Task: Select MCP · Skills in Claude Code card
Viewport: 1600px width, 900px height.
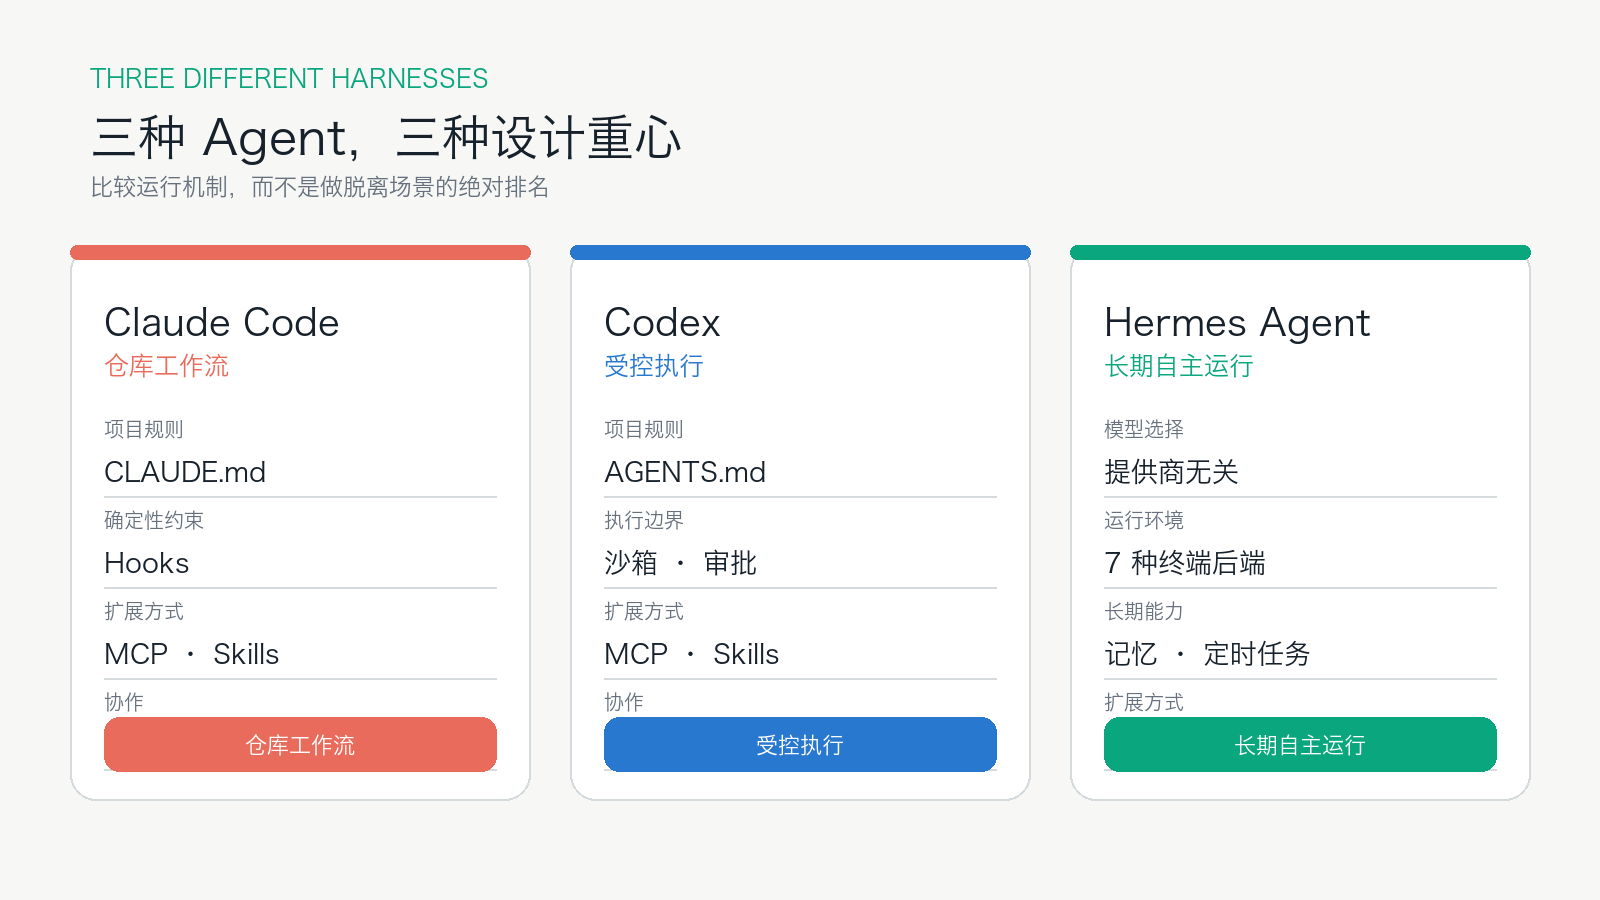Action: click(x=192, y=654)
